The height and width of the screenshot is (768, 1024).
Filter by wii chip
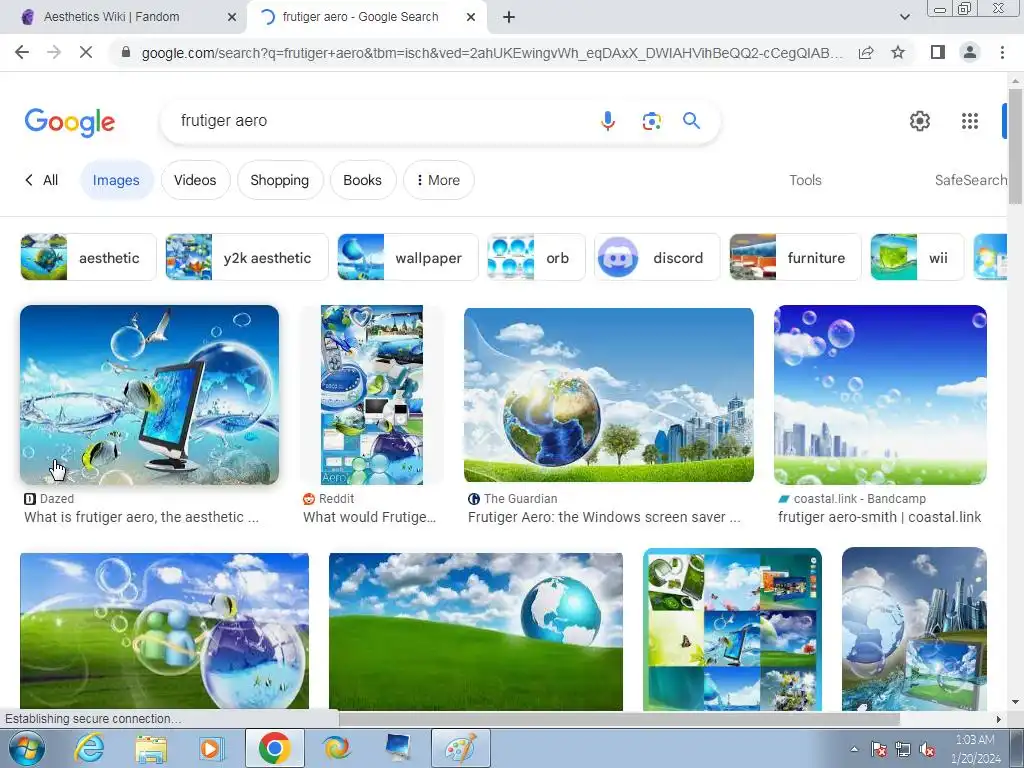click(x=917, y=257)
